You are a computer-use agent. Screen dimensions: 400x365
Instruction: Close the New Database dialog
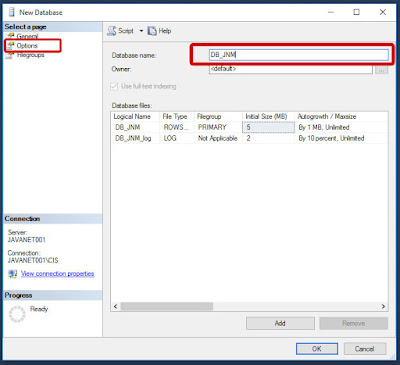(x=383, y=12)
